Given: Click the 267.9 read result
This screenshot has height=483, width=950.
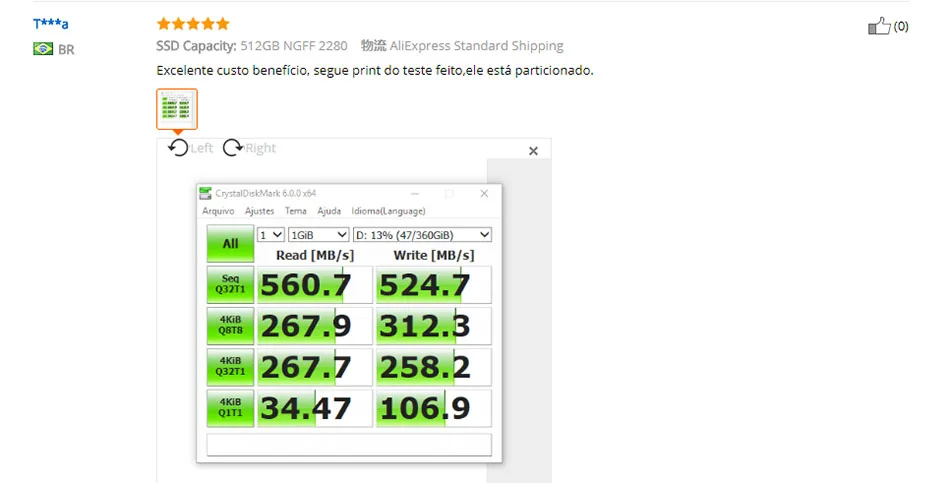Looking at the screenshot, I should [x=314, y=326].
